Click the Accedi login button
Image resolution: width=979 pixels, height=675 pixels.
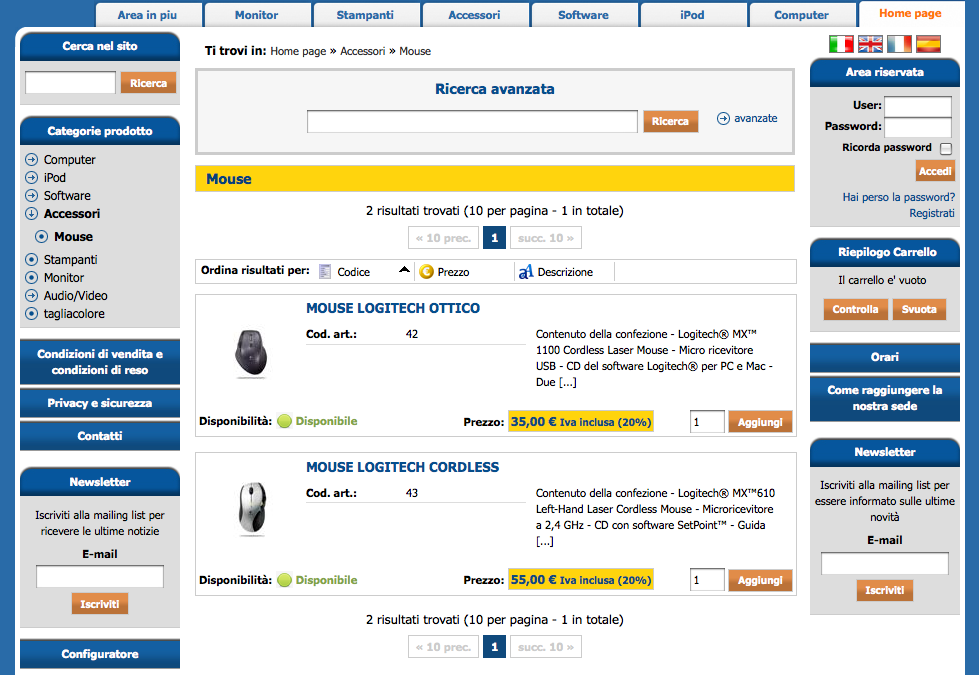pos(935,171)
